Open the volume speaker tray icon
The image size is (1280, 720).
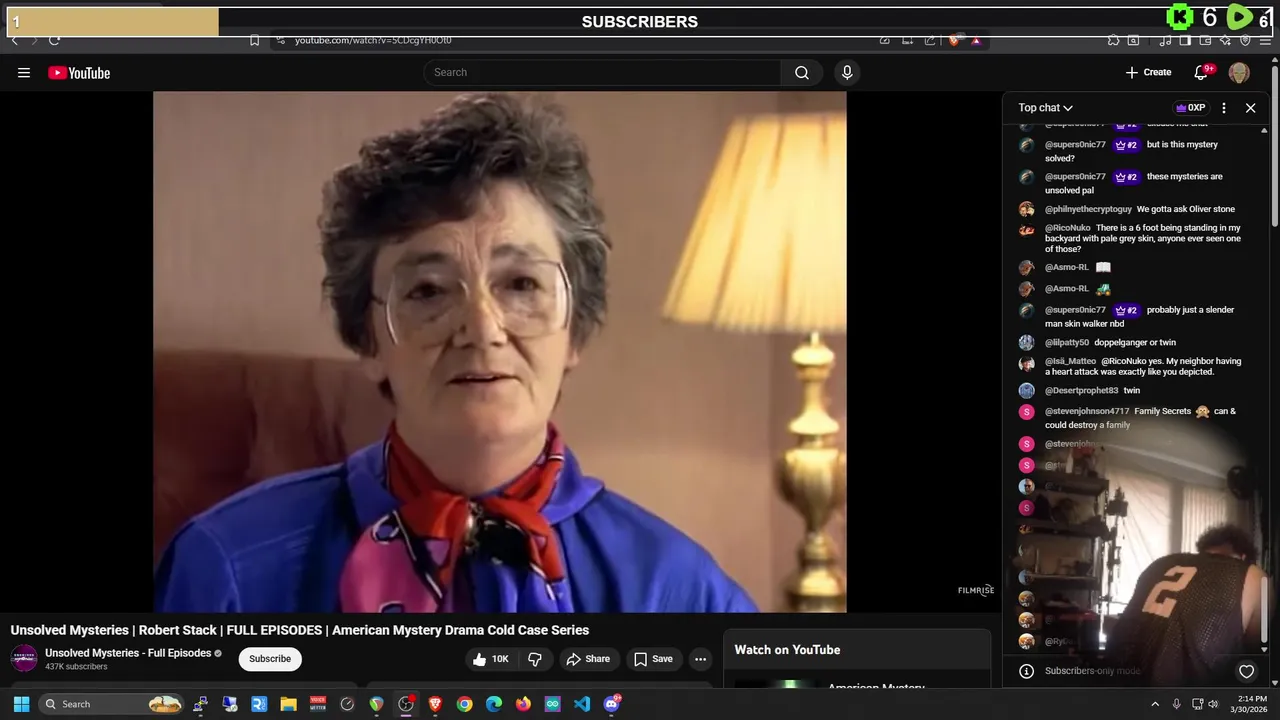(1214, 704)
